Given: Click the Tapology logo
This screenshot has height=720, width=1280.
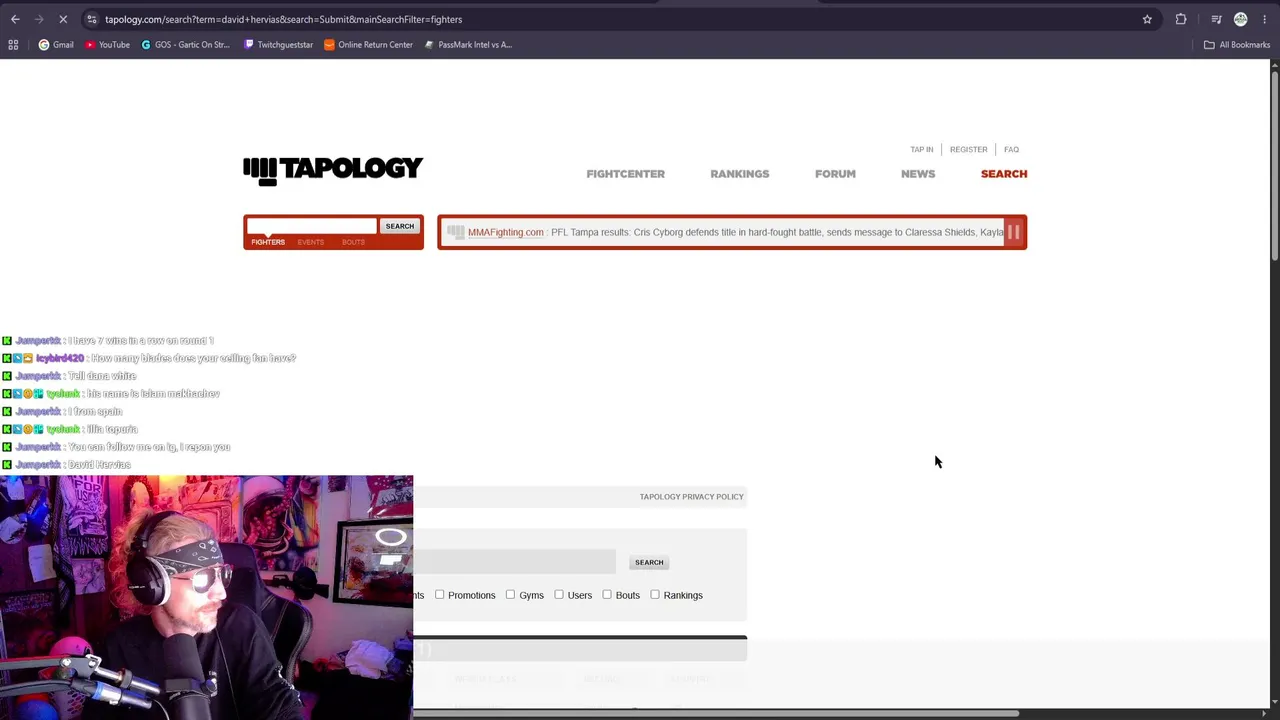Looking at the screenshot, I should 333,170.
